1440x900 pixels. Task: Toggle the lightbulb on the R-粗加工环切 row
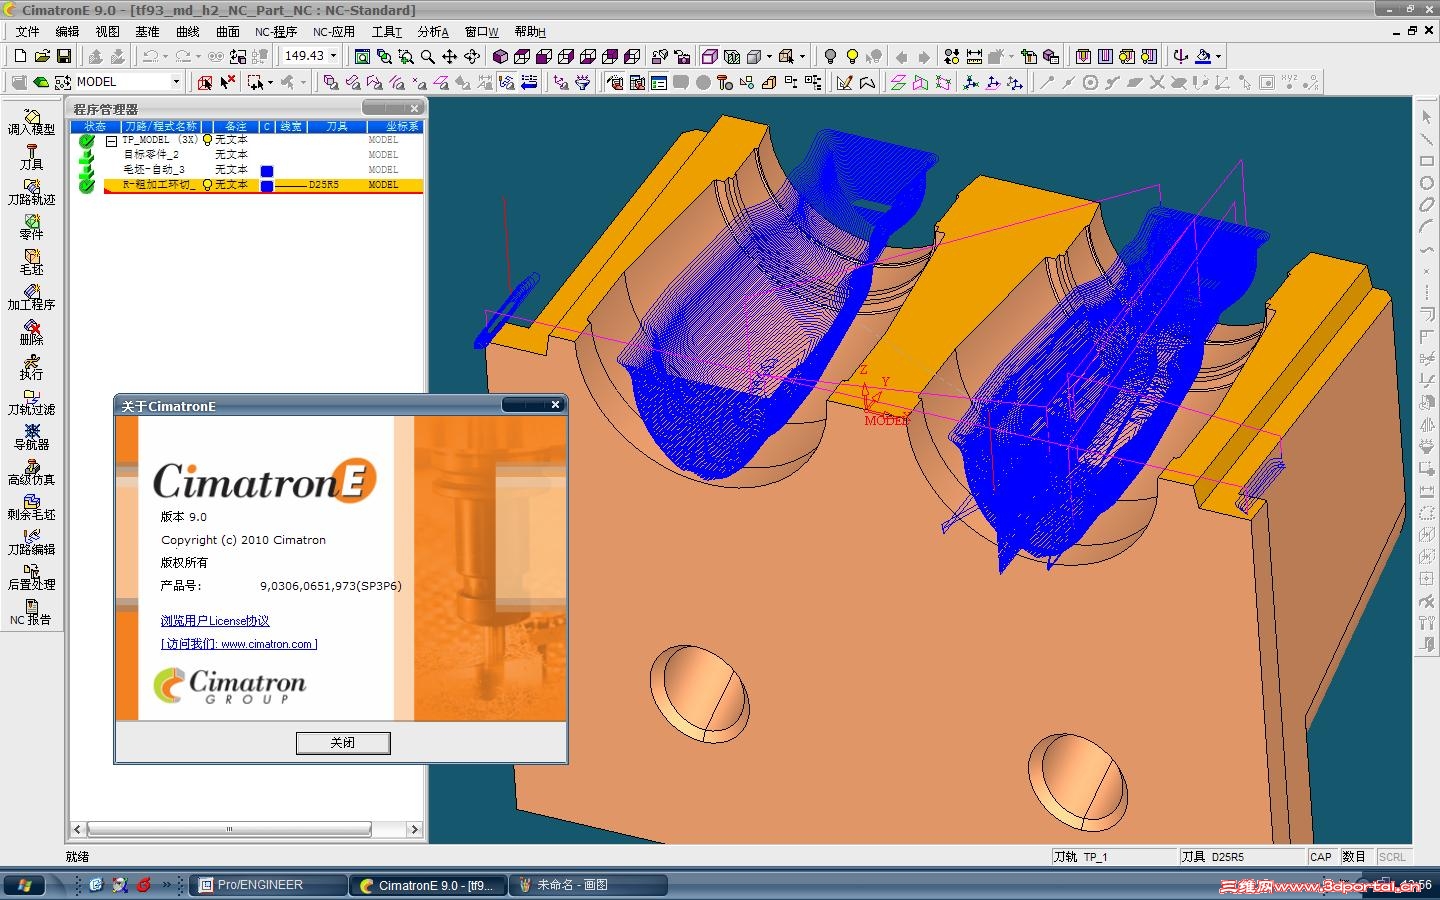(208, 185)
